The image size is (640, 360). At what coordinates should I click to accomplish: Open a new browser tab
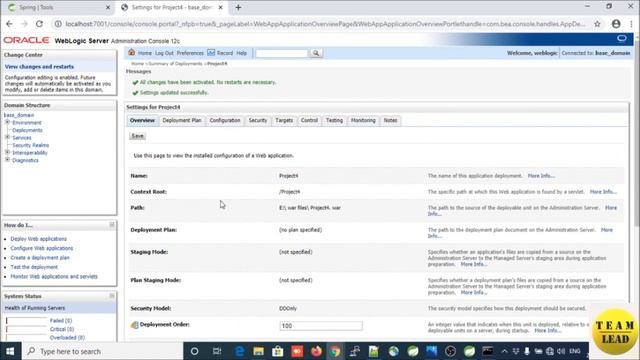tap(238, 7)
